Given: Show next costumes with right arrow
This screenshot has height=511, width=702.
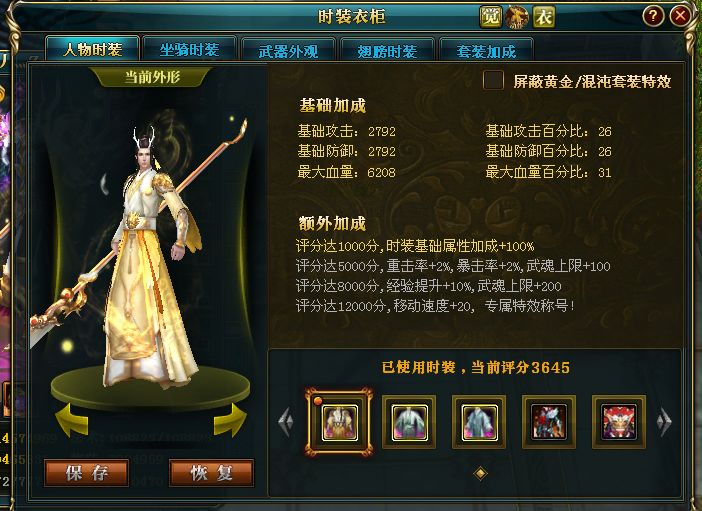Looking at the screenshot, I should click(x=664, y=421).
